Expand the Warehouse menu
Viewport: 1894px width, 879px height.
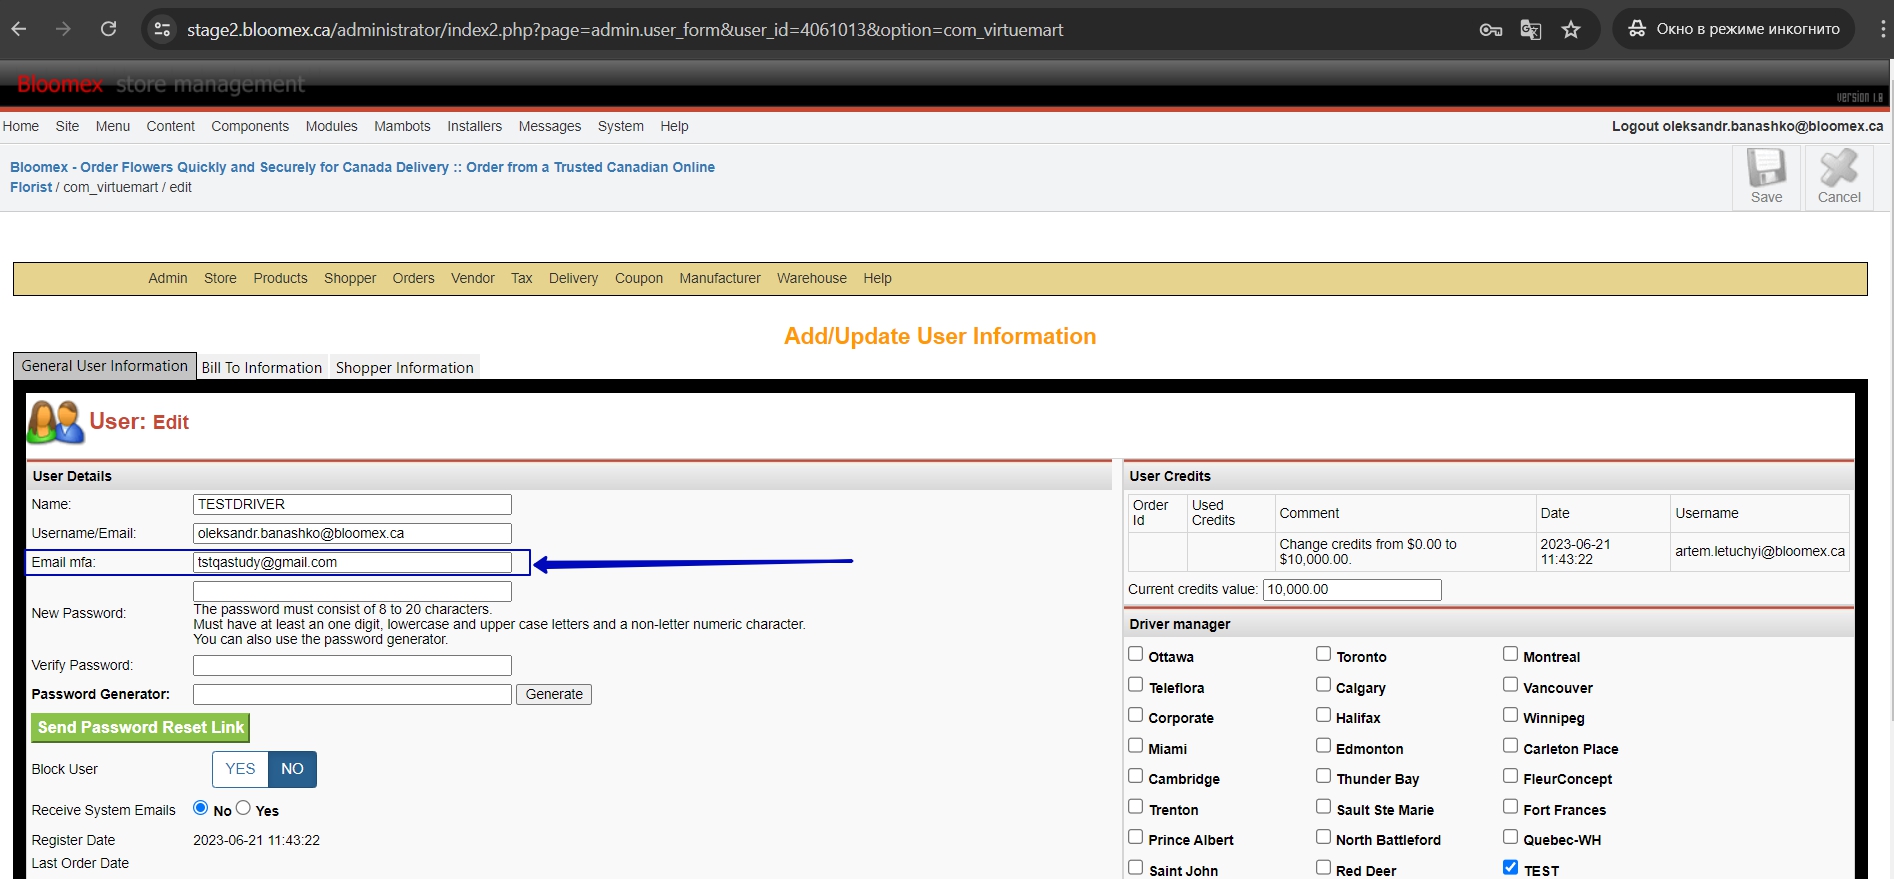(x=811, y=278)
